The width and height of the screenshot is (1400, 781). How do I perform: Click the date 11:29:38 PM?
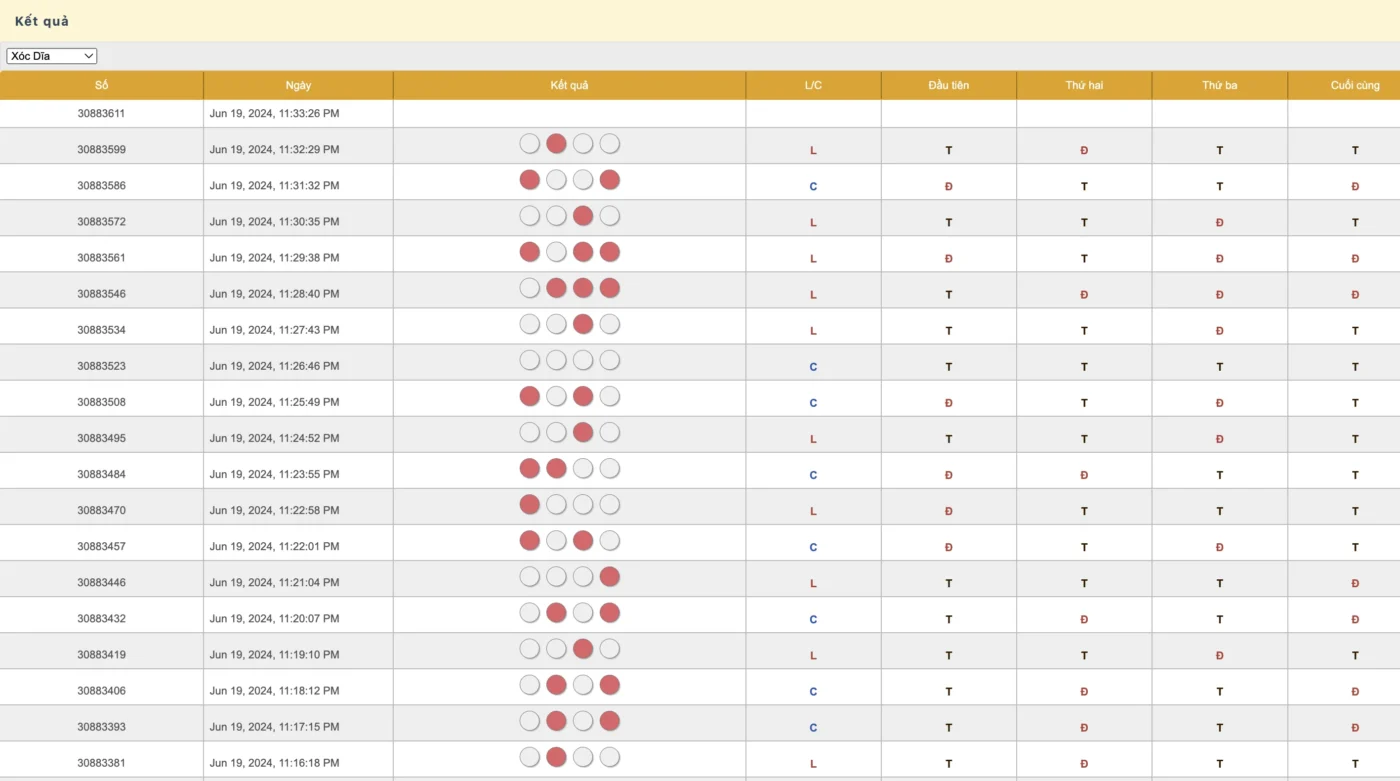[x=274, y=258]
